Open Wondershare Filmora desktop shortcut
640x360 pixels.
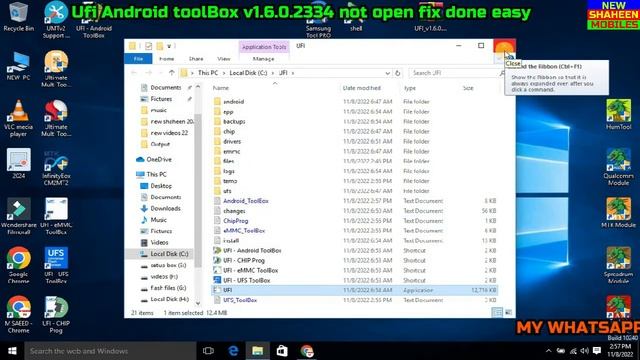[x=18, y=217]
